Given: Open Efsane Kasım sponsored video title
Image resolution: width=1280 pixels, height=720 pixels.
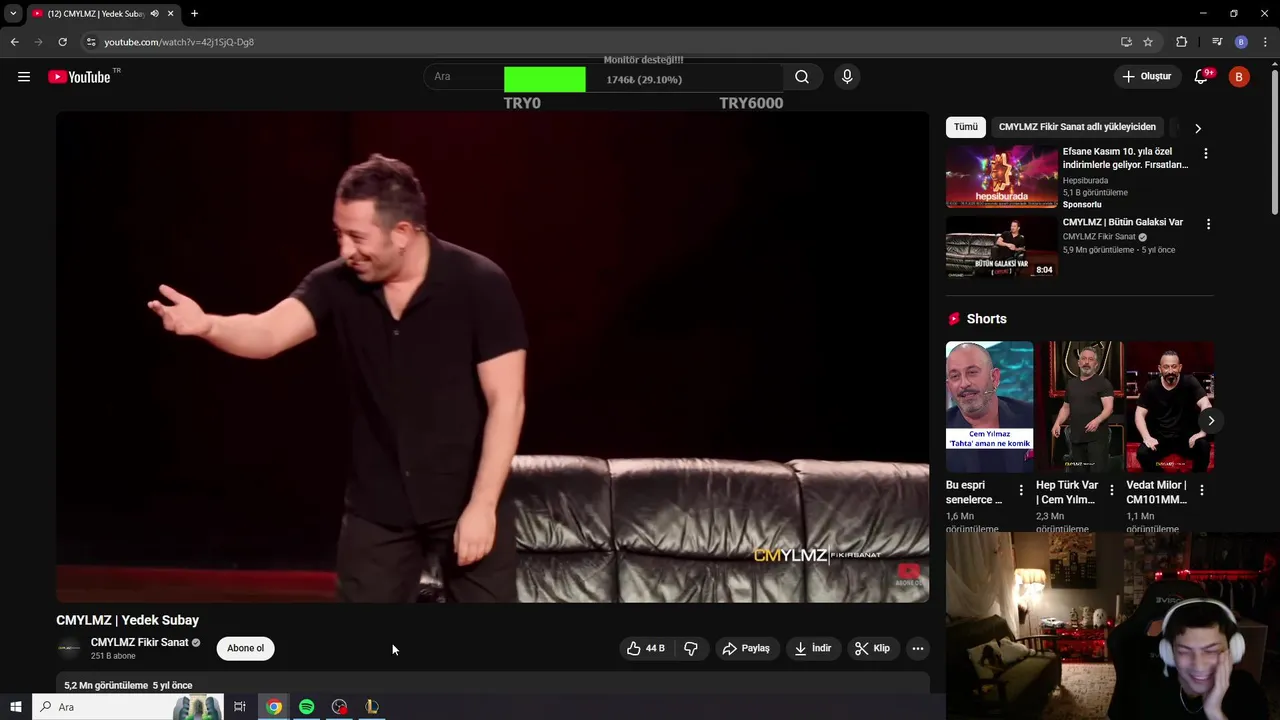Looking at the screenshot, I should click(1126, 158).
